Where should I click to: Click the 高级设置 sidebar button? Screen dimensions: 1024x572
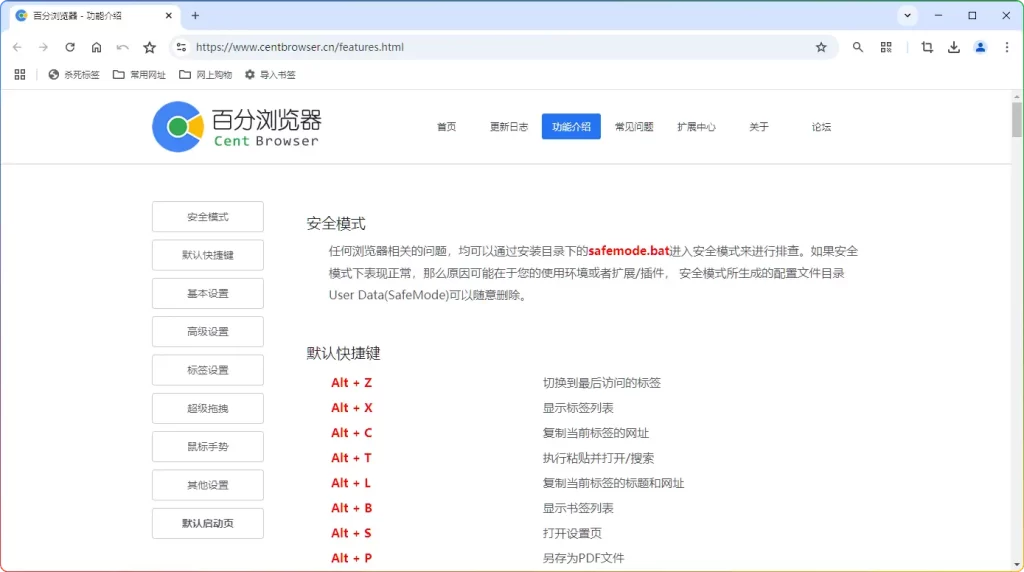(208, 332)
